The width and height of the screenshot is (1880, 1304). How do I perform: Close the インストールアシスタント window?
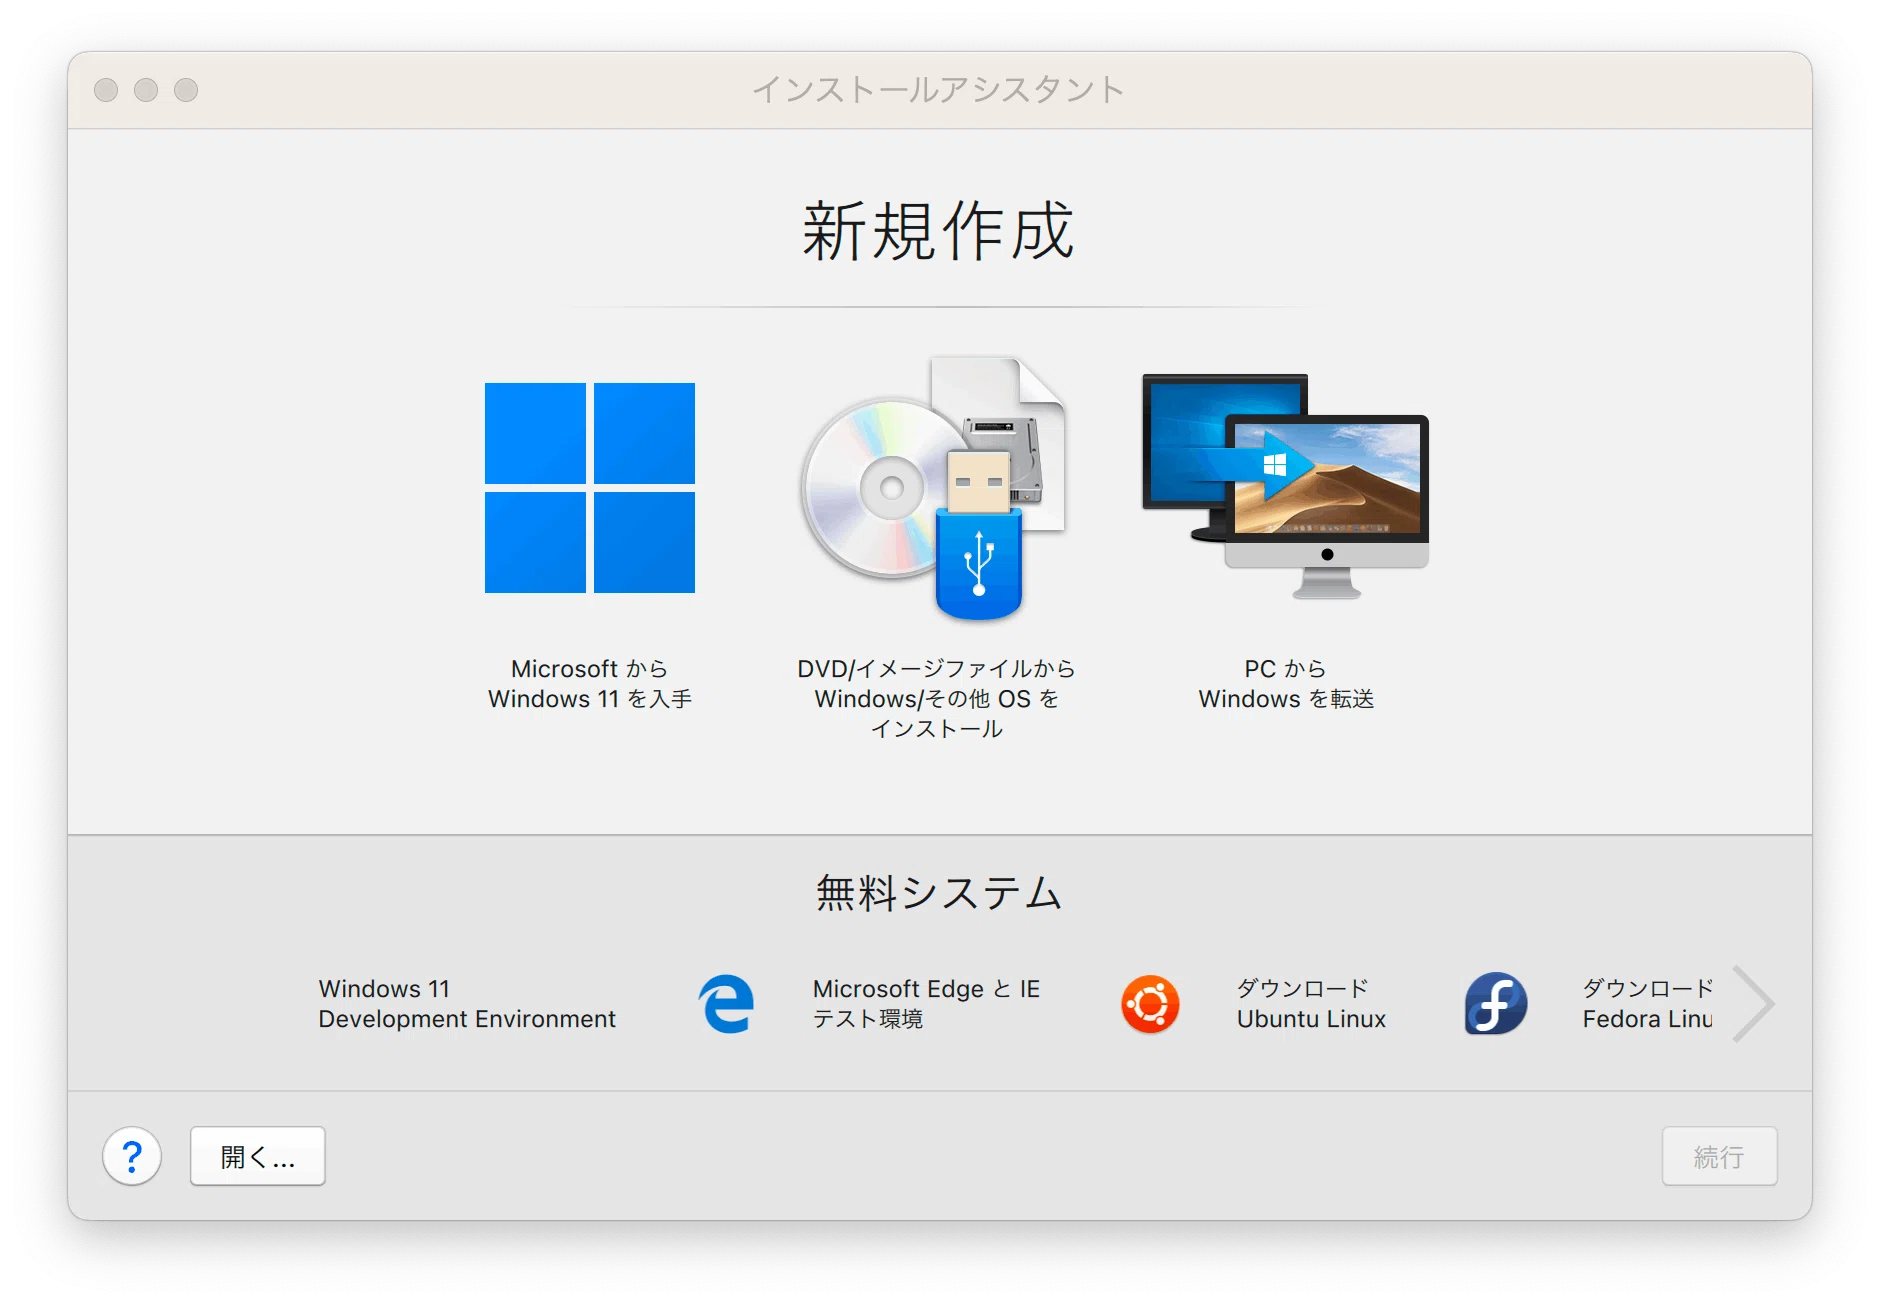coord(106,90)
